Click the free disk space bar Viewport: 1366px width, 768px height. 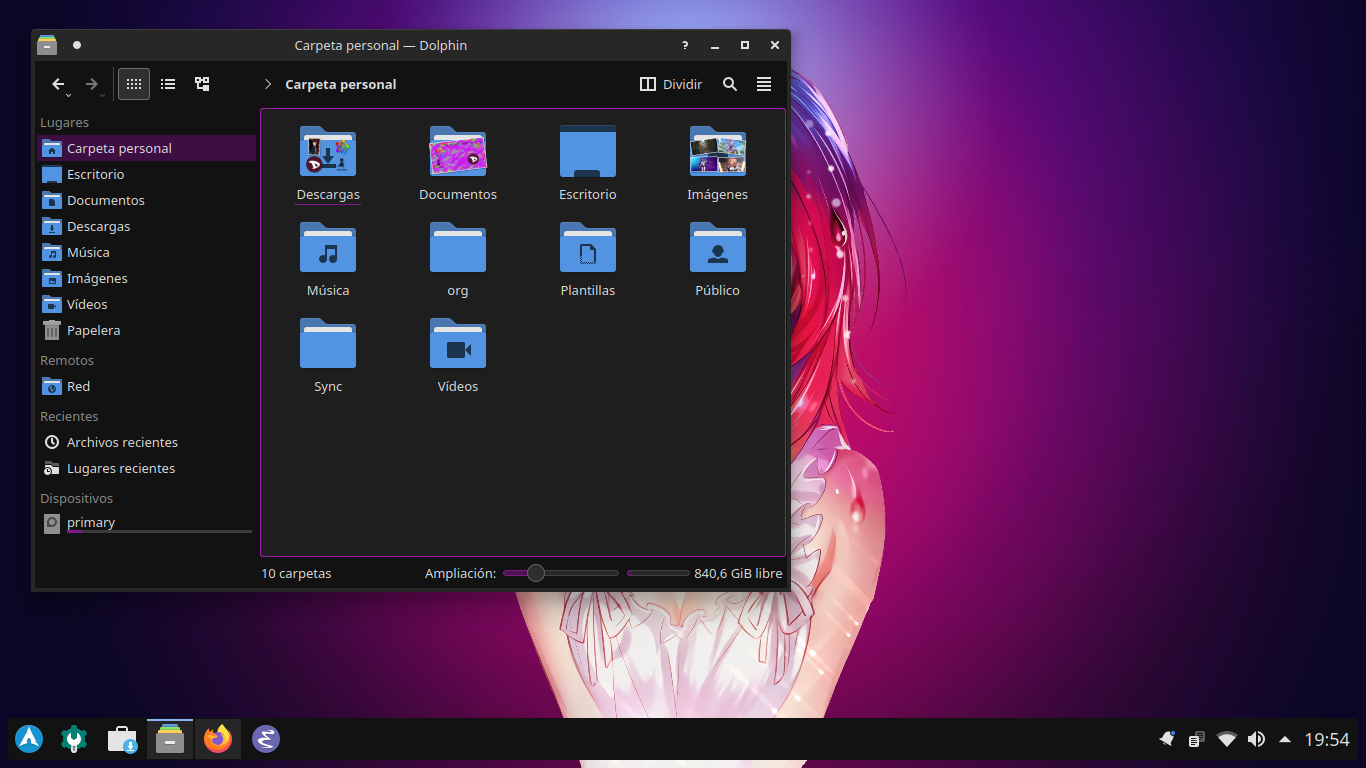click(658, 573)
